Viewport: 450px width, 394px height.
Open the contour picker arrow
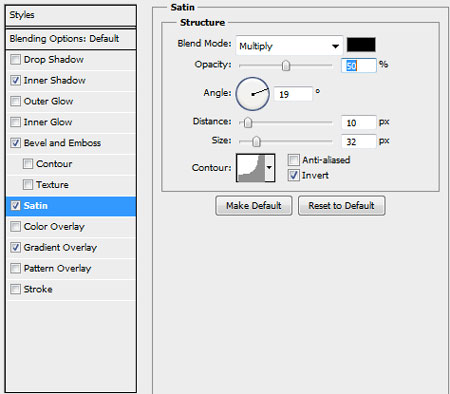click(270, 168)
